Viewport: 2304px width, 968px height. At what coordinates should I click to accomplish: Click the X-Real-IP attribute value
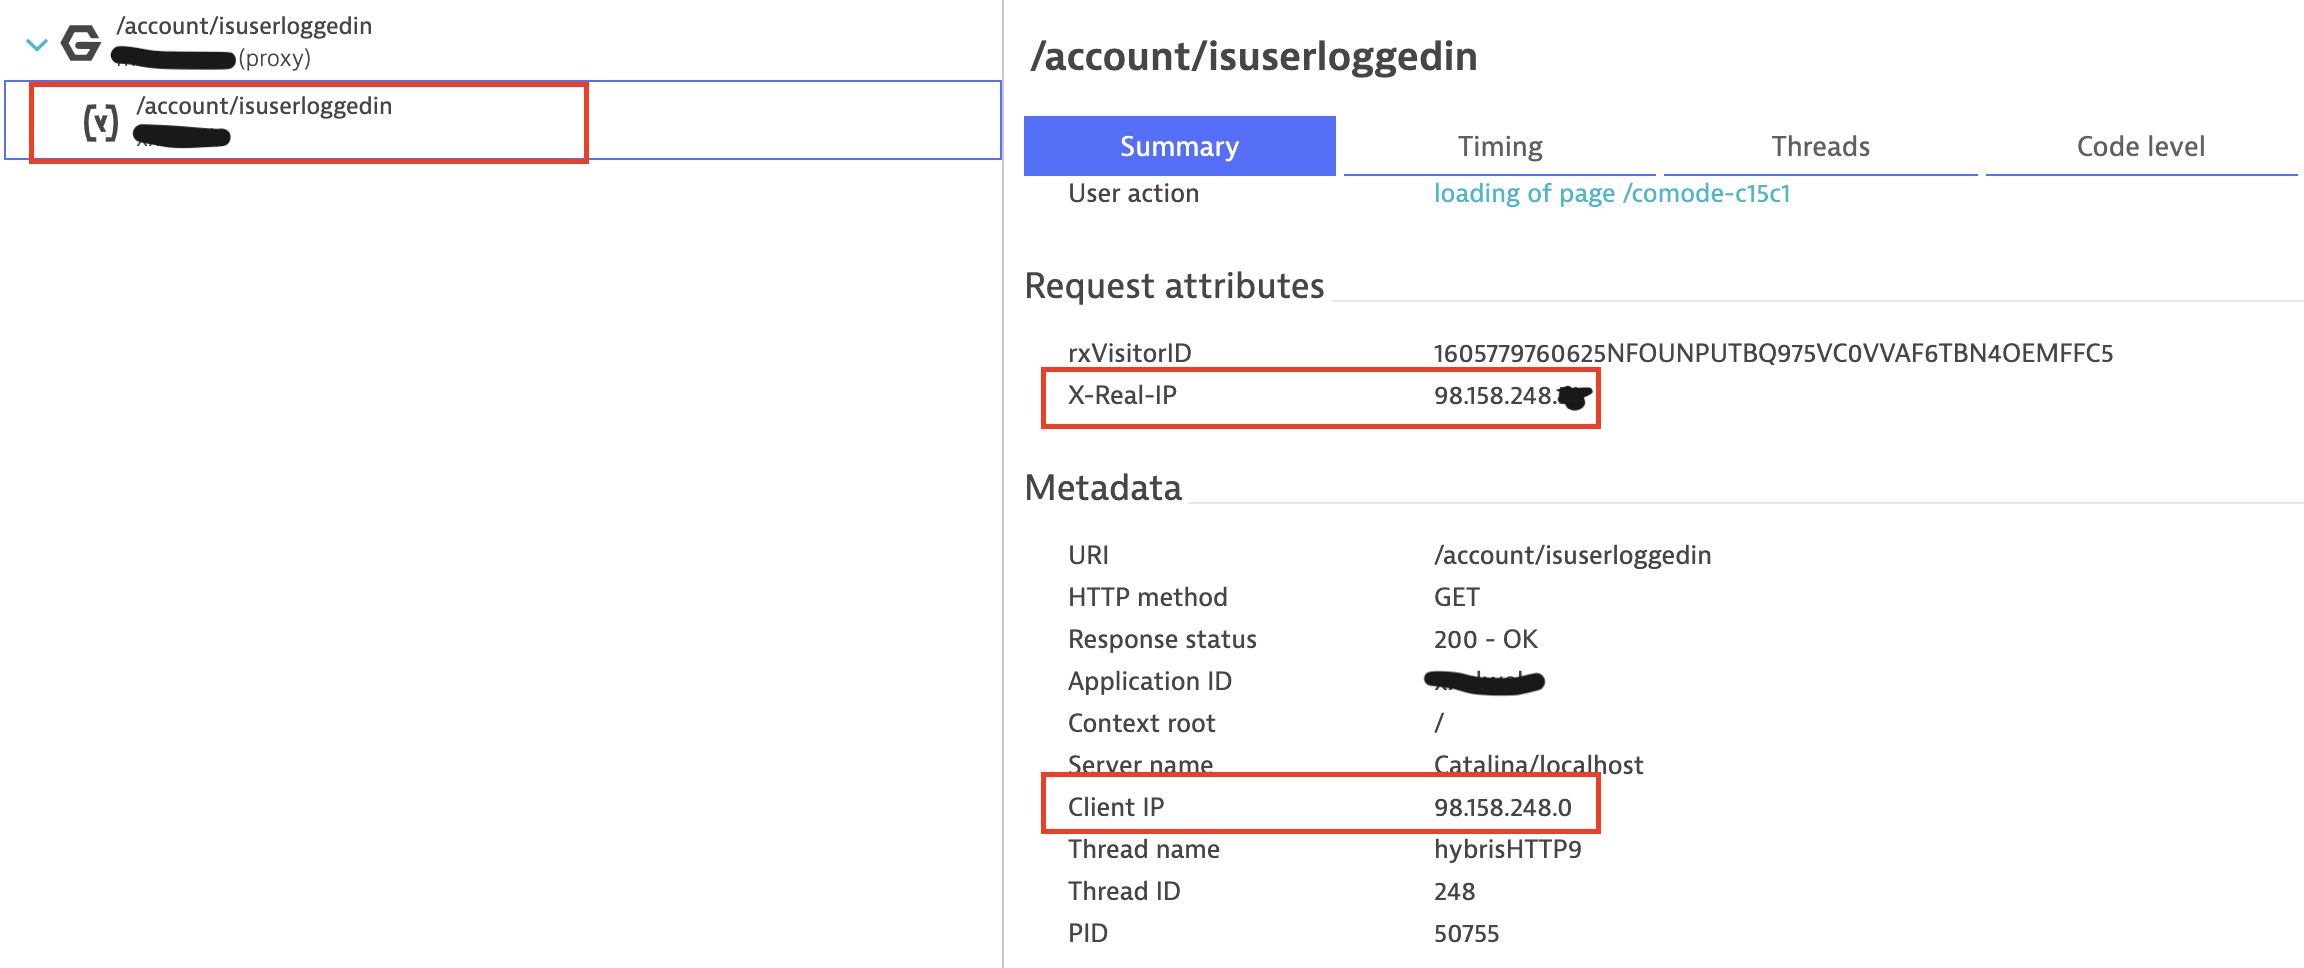(x=1497, y=396)
